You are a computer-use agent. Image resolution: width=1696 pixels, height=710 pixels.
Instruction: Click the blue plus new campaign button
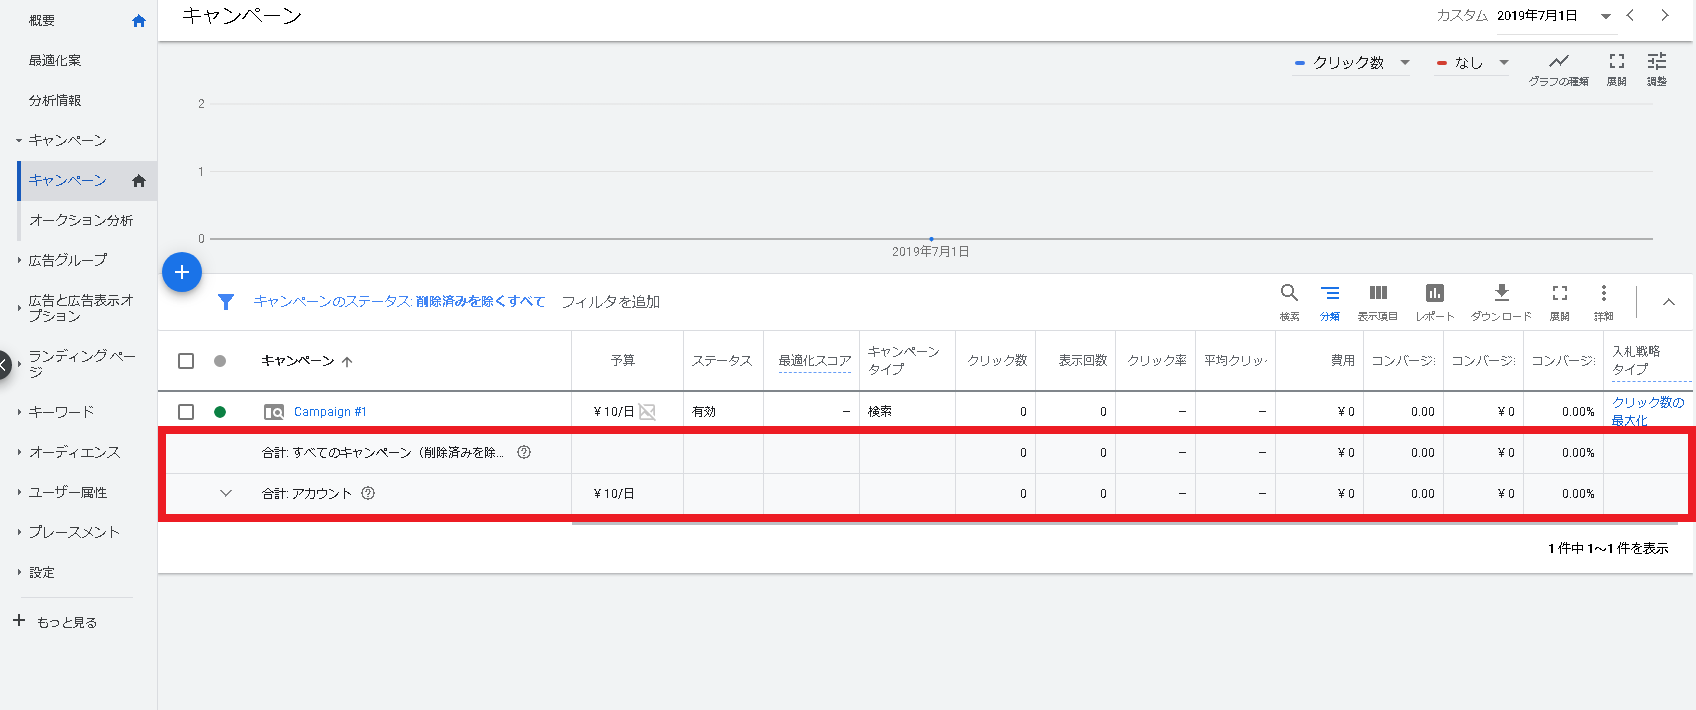point(182,272)
